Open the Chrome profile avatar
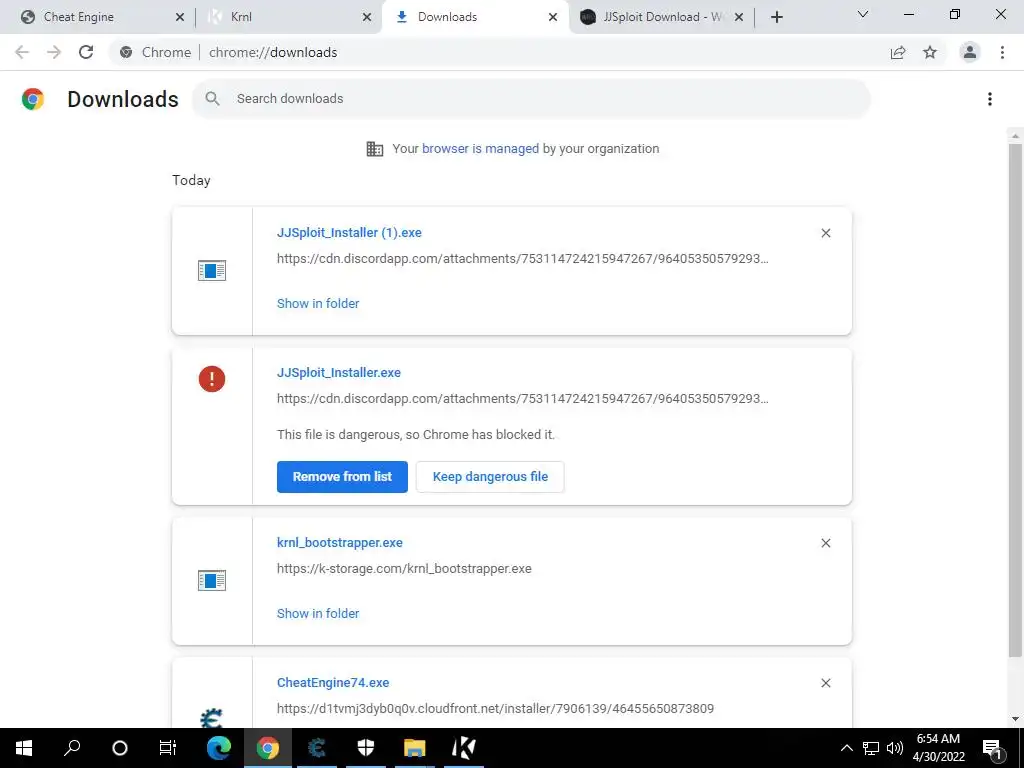This screenshot has height=768, width=1024. (970, 52)
